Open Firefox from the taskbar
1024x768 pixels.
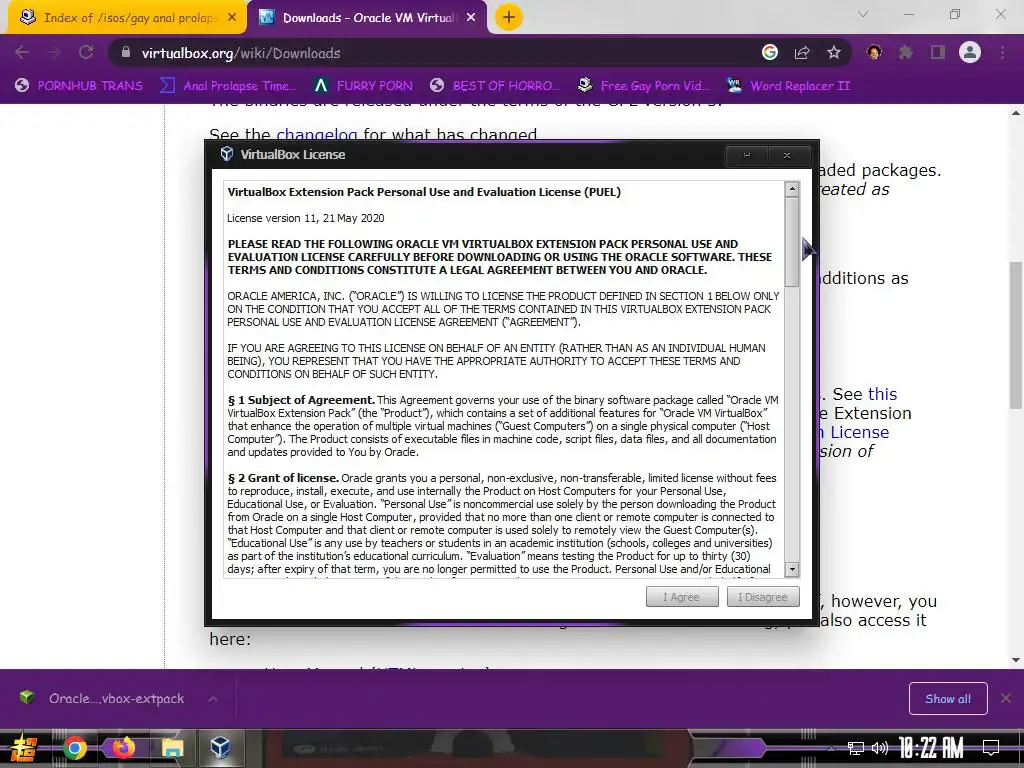123,748
